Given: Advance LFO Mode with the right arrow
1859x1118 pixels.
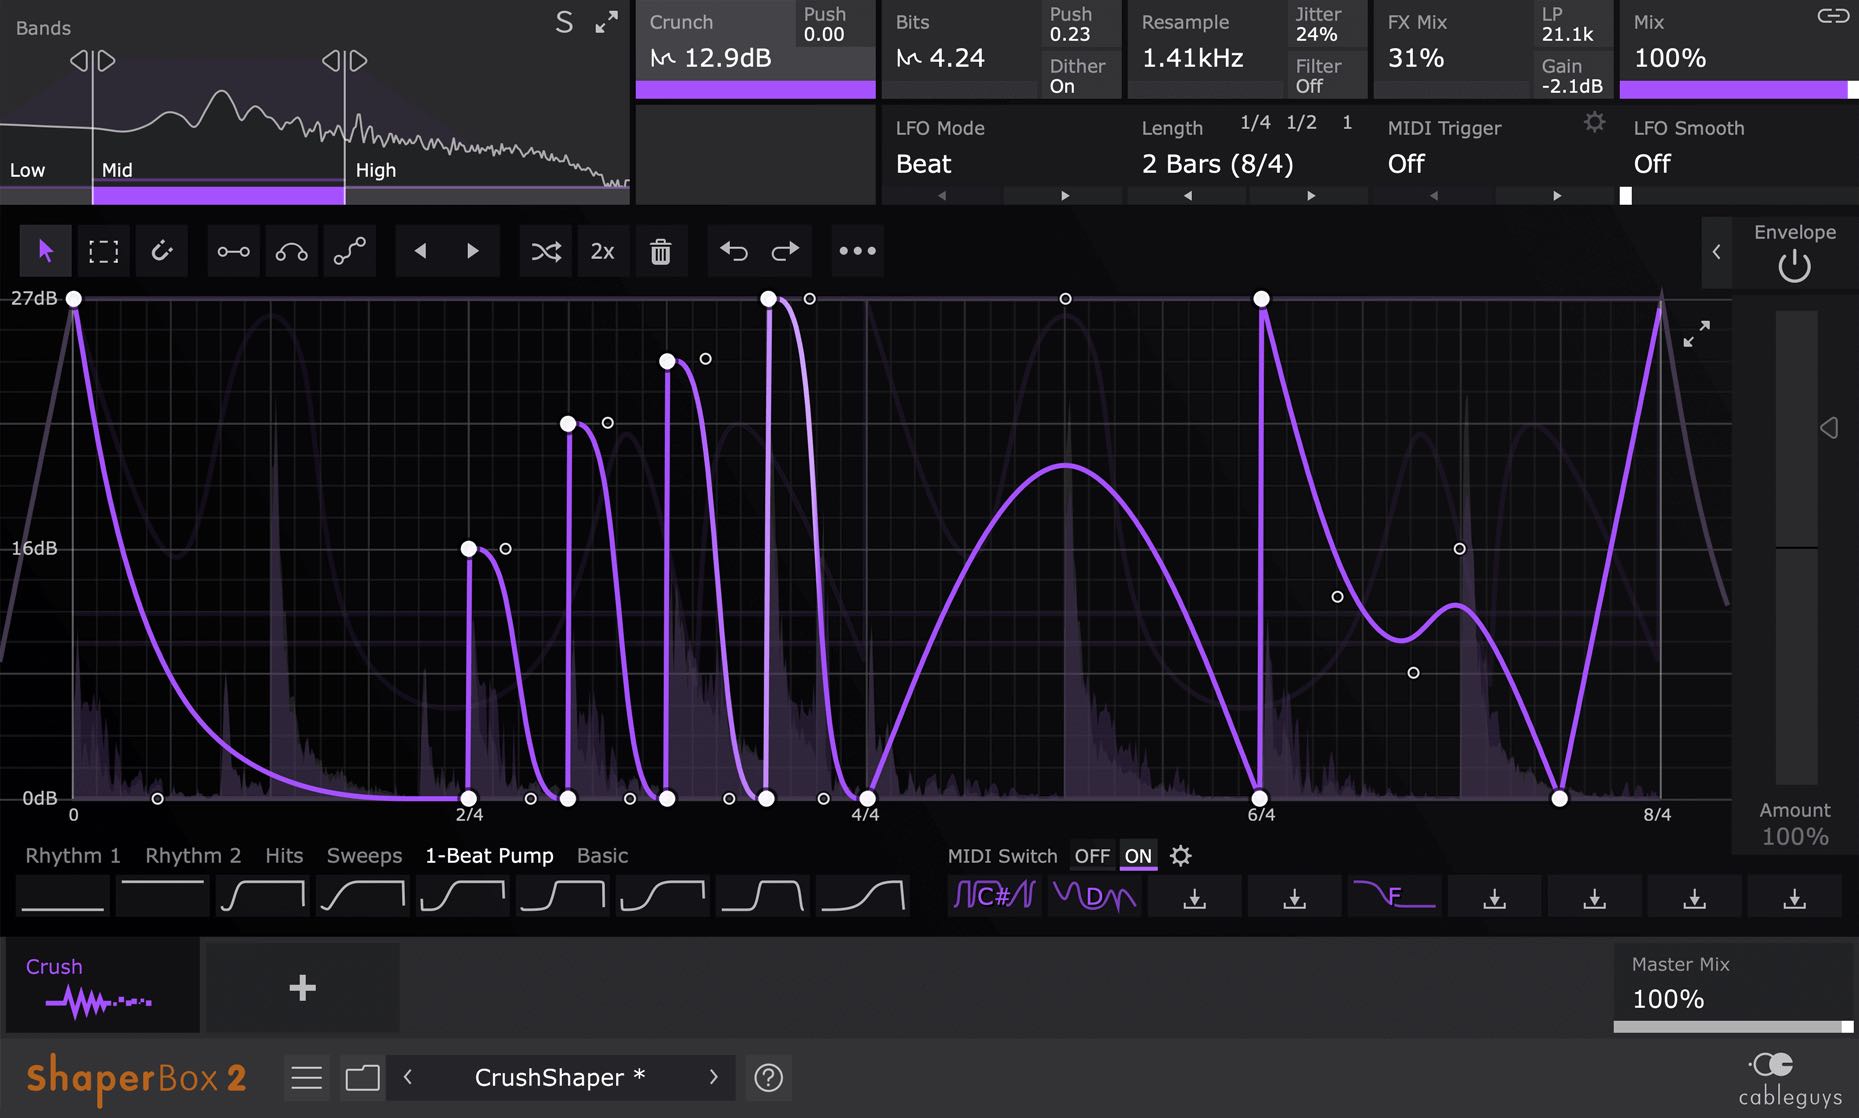Looking at the screenshot, I should pyautogui.click(x=1065, y=196).
